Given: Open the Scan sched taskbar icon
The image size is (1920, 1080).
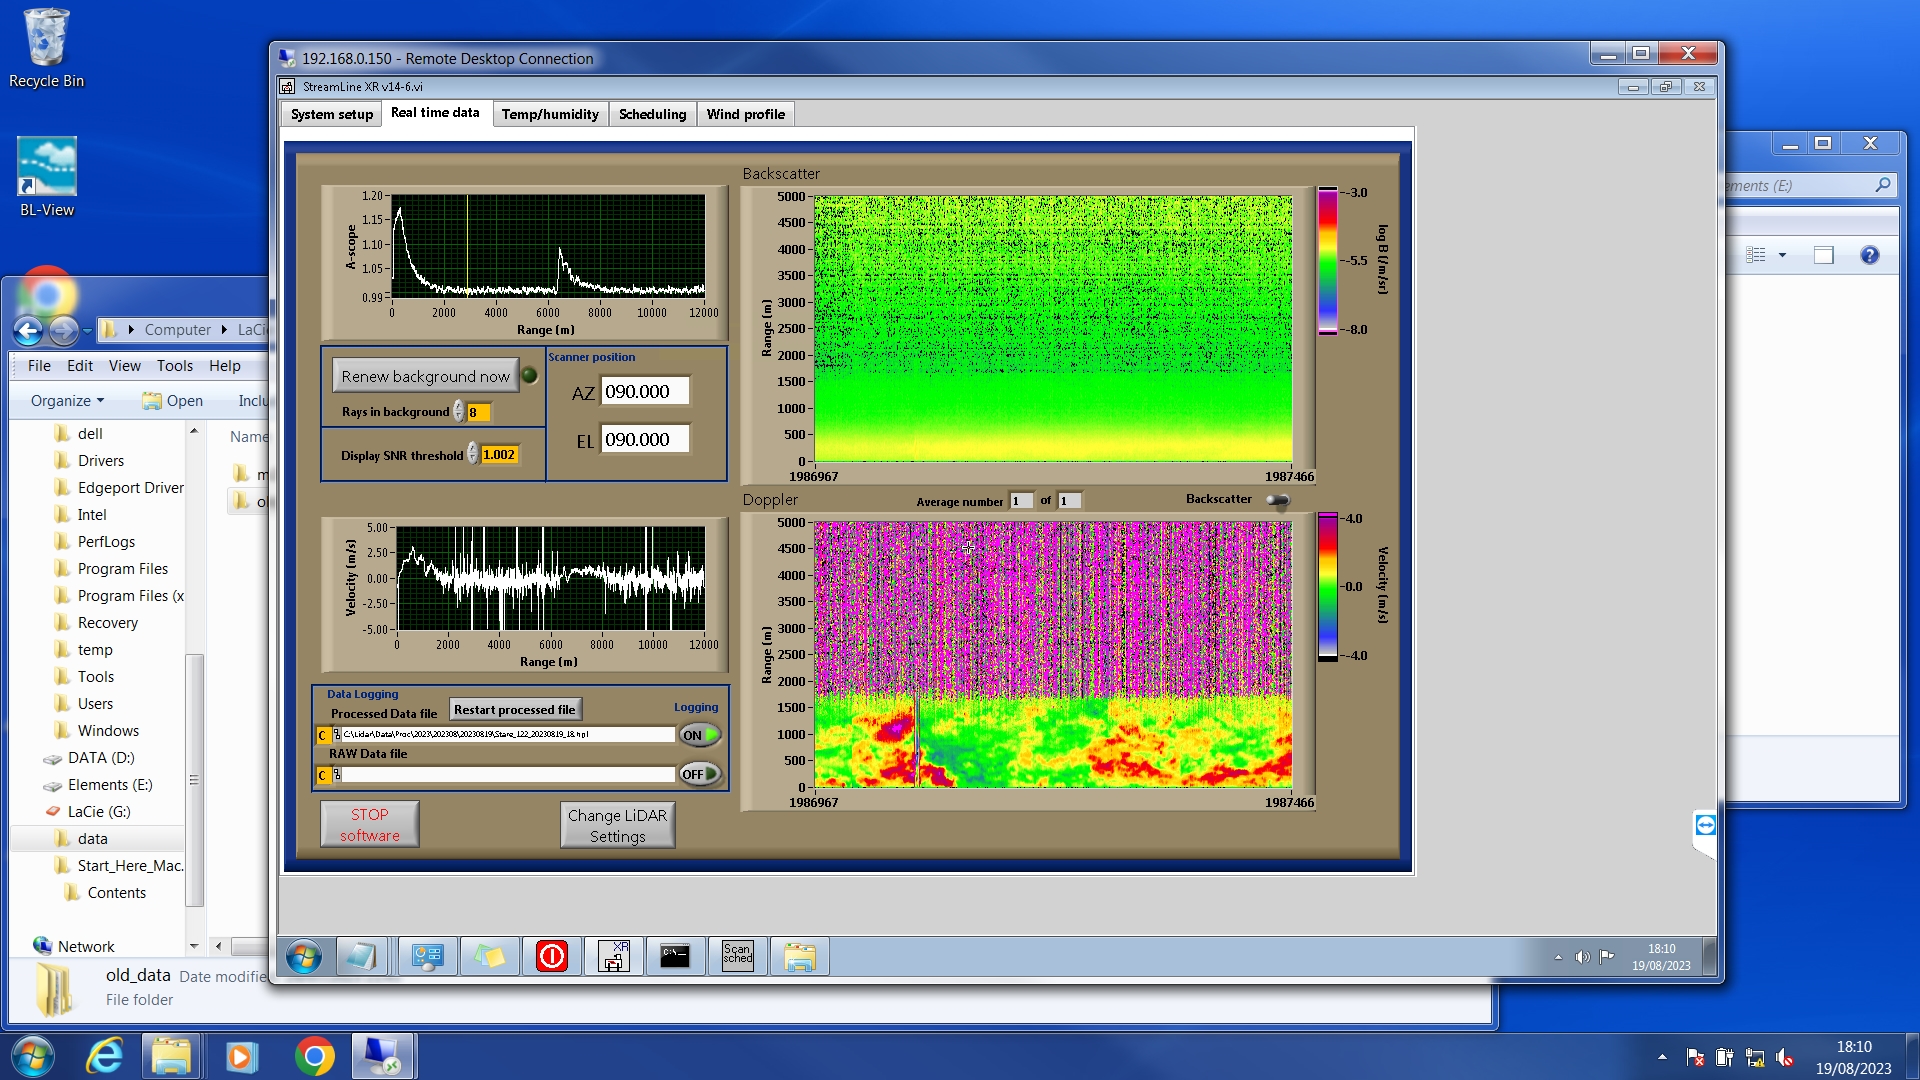Looking at the screenshot, I should [737, 956].
